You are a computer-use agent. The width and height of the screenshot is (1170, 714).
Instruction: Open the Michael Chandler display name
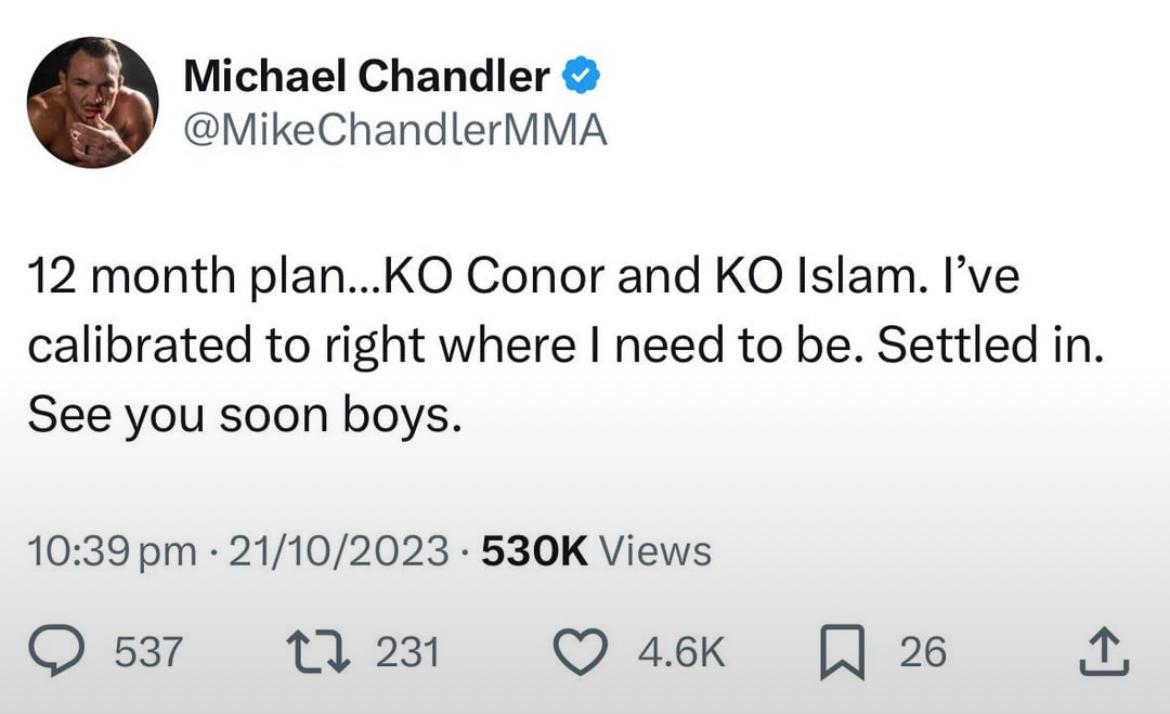point(367,77)
